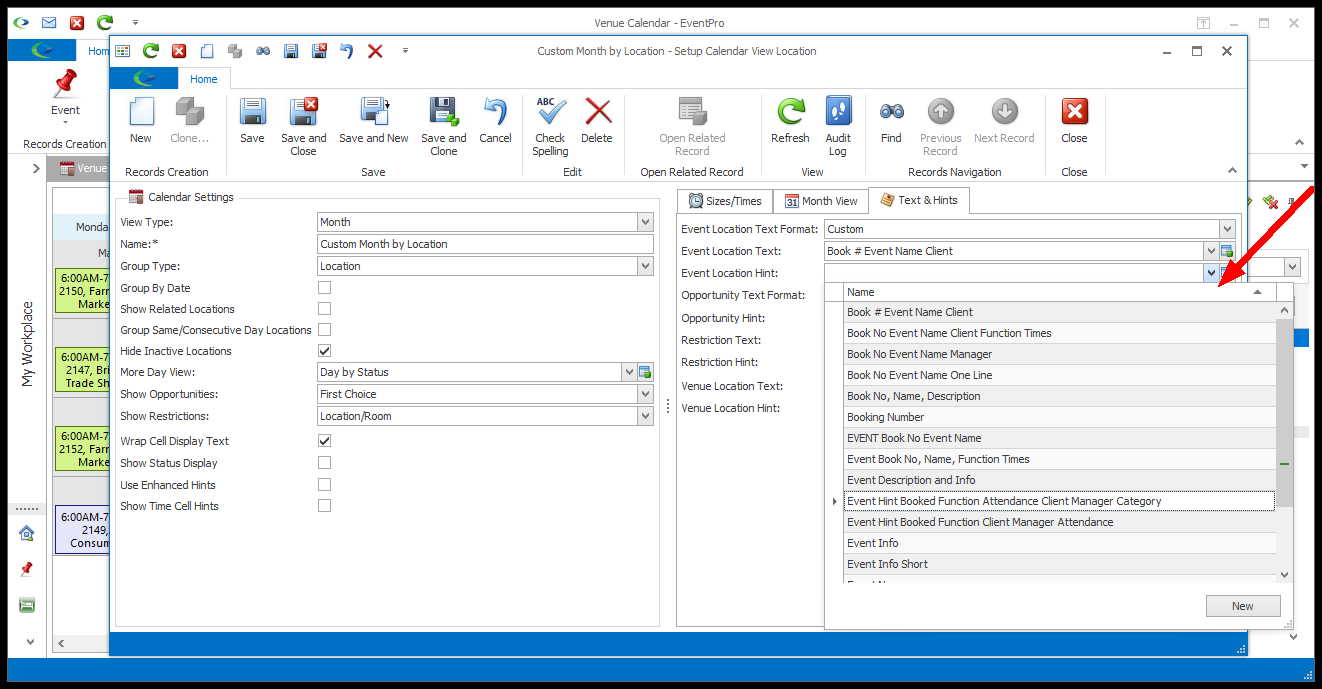Open the application menu button in setup window
Viewport: 1322px width, 689px height.
(145, 79)
